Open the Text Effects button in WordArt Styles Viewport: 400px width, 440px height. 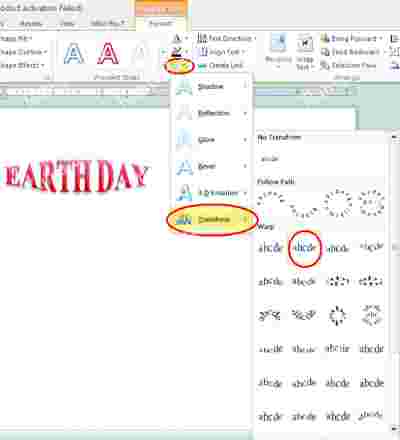[x=179, y=66]
